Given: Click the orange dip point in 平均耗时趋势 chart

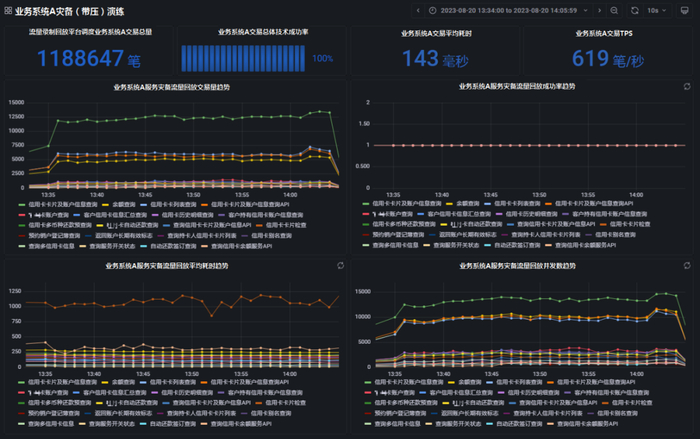Looking at the screenshot, I should pos(212,316).
